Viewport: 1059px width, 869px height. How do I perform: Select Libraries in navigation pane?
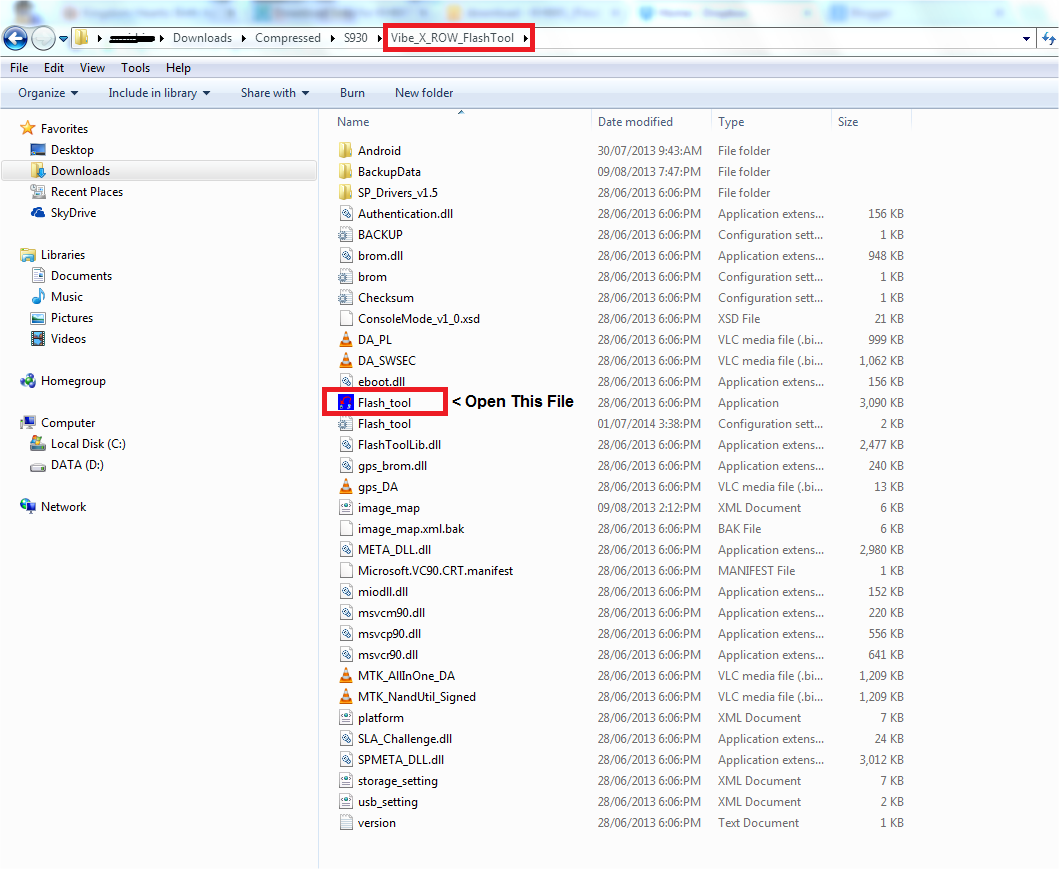[x=63, y=255]
